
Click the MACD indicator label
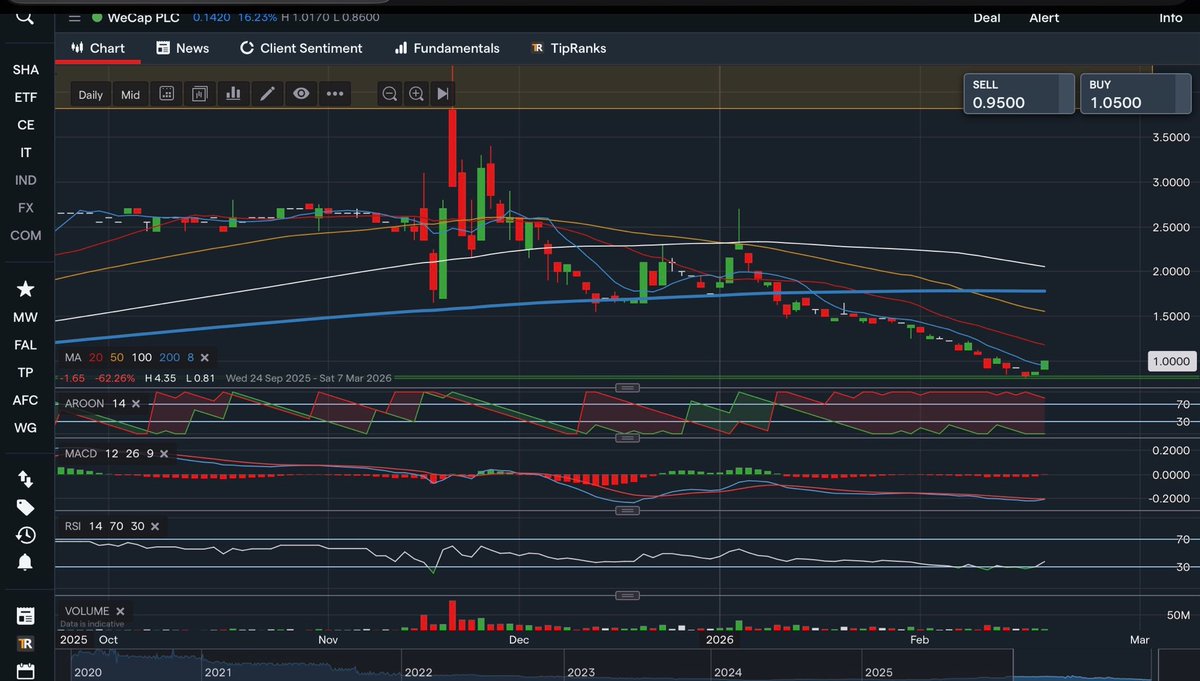[81, 453]
